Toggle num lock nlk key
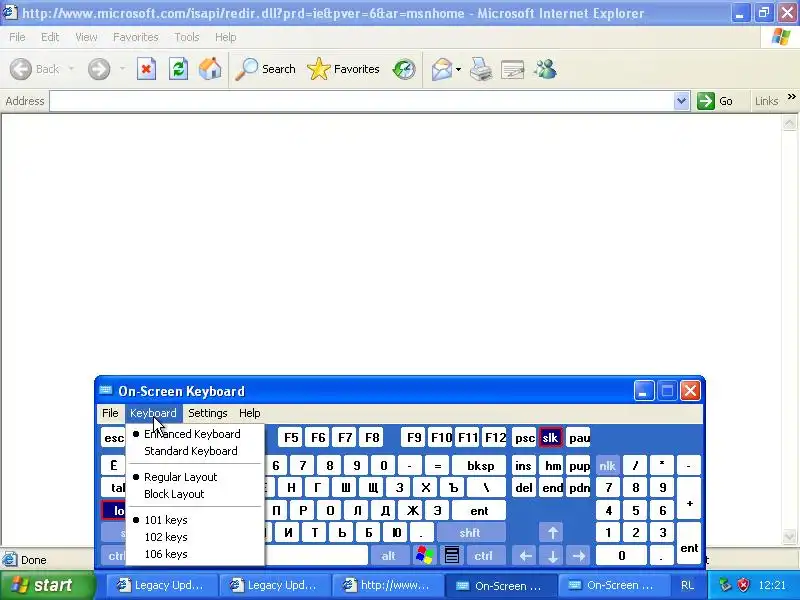Image resolution: width=800 pixels, height=600 pixels. point(607,466)
